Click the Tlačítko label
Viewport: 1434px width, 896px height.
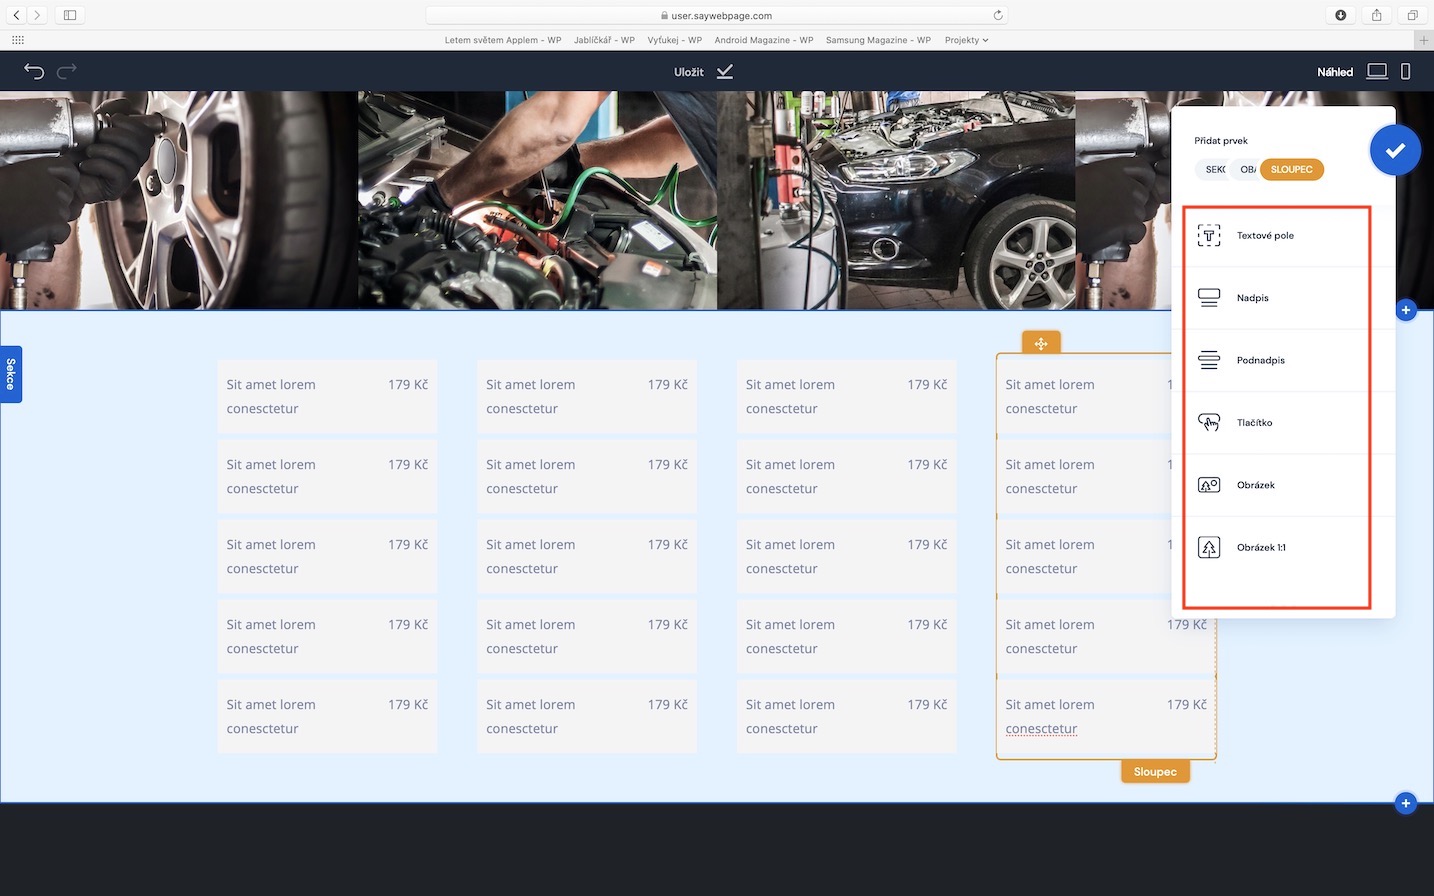pyautogui.click(x=1254, y=423)
